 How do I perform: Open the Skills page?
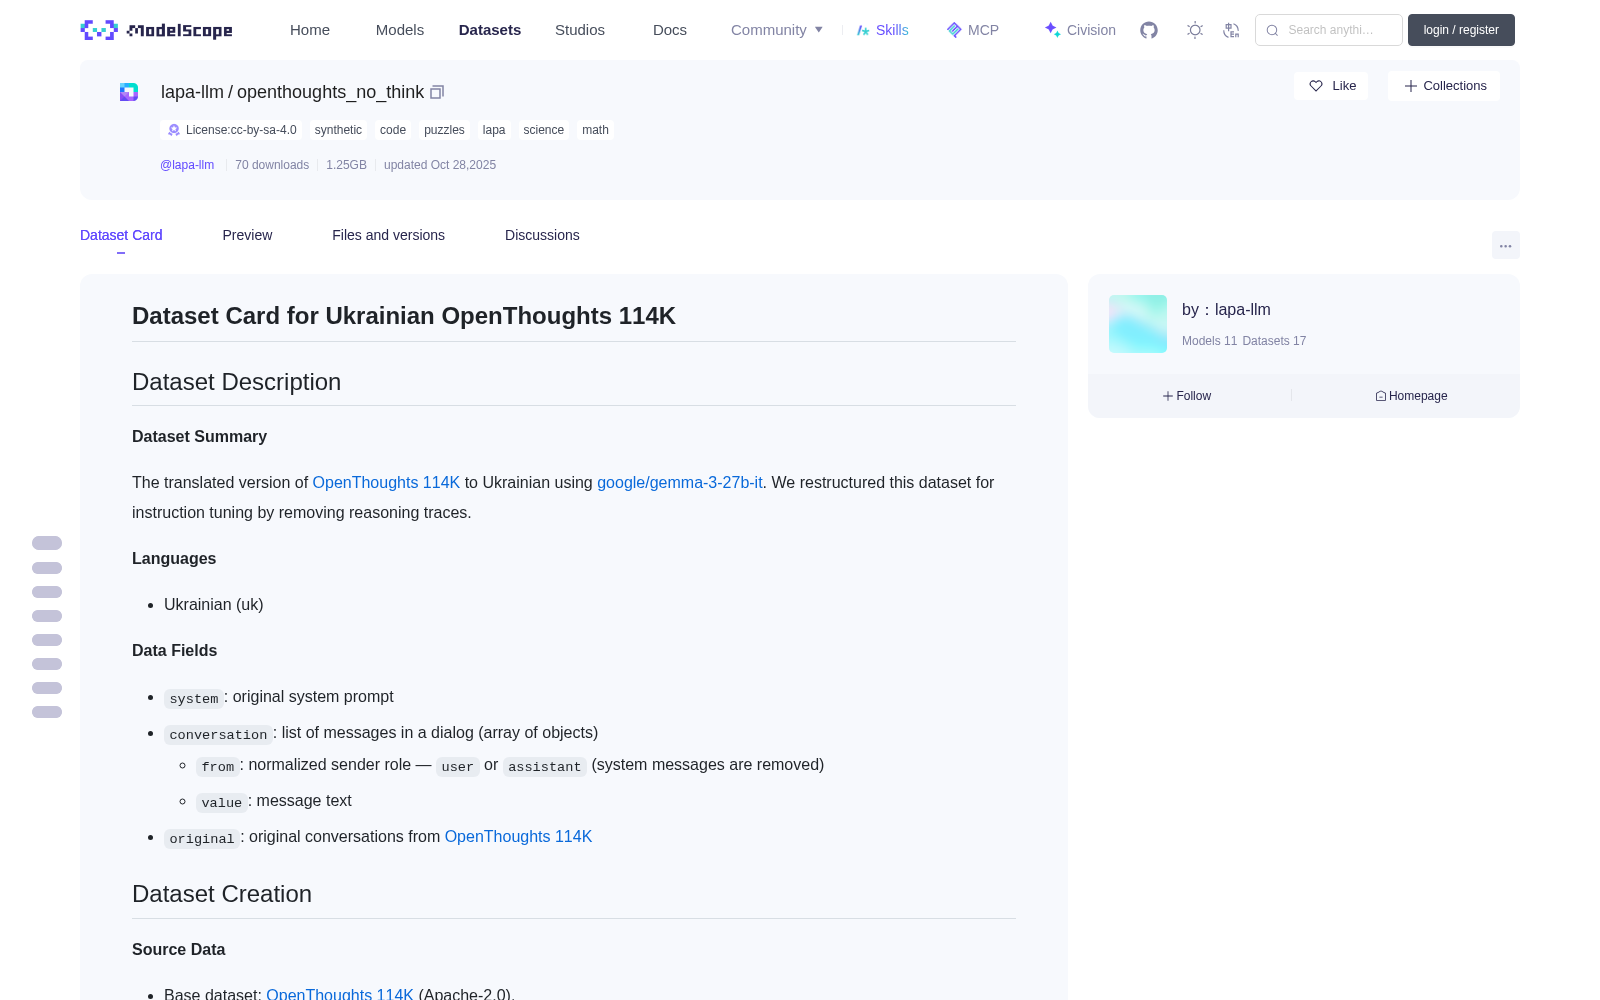(x=882, y=30)
